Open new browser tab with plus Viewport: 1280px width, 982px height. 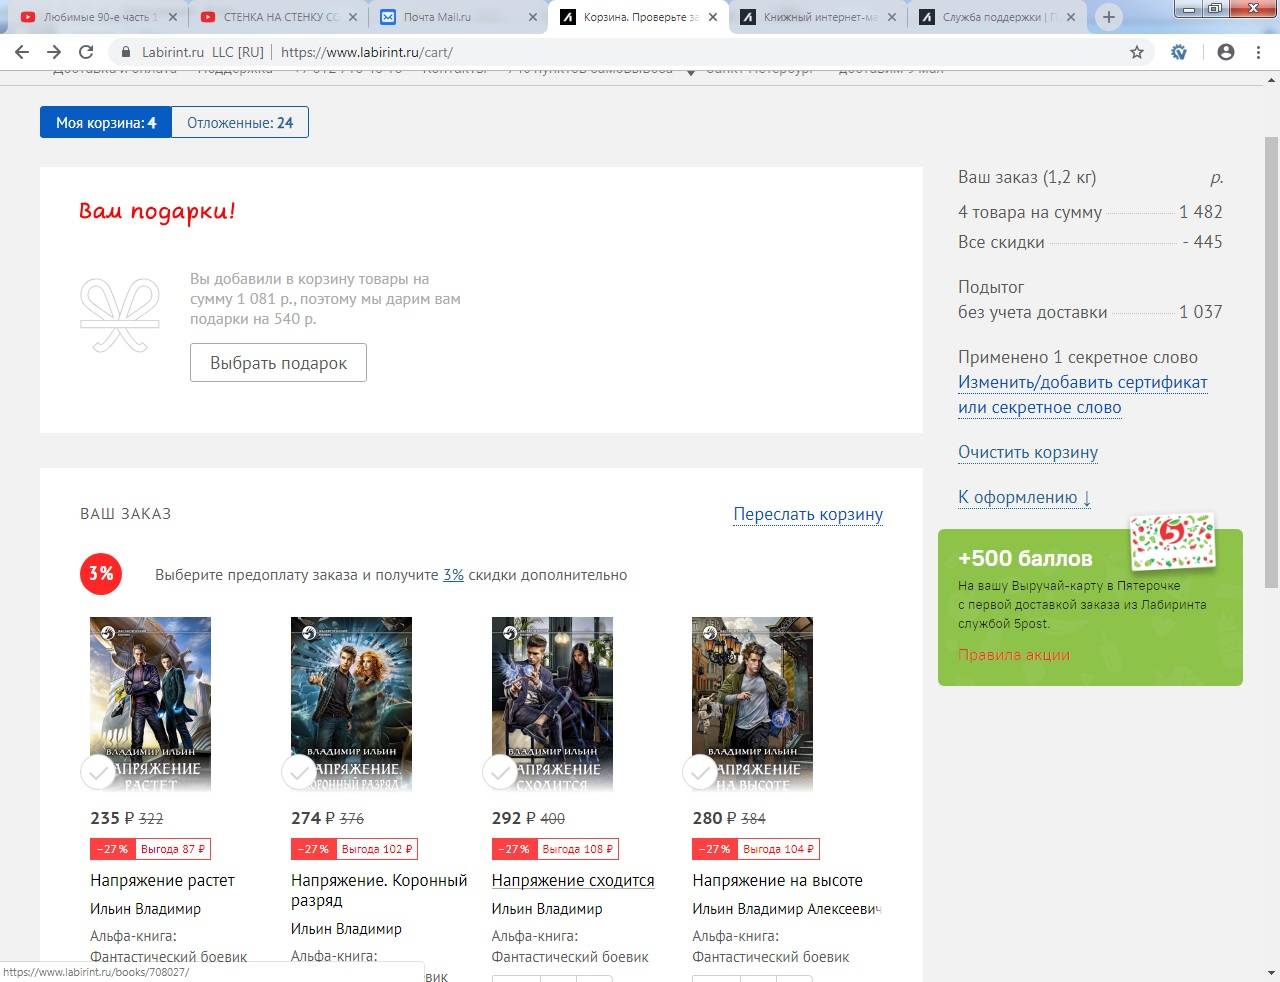click(1108, 17)
